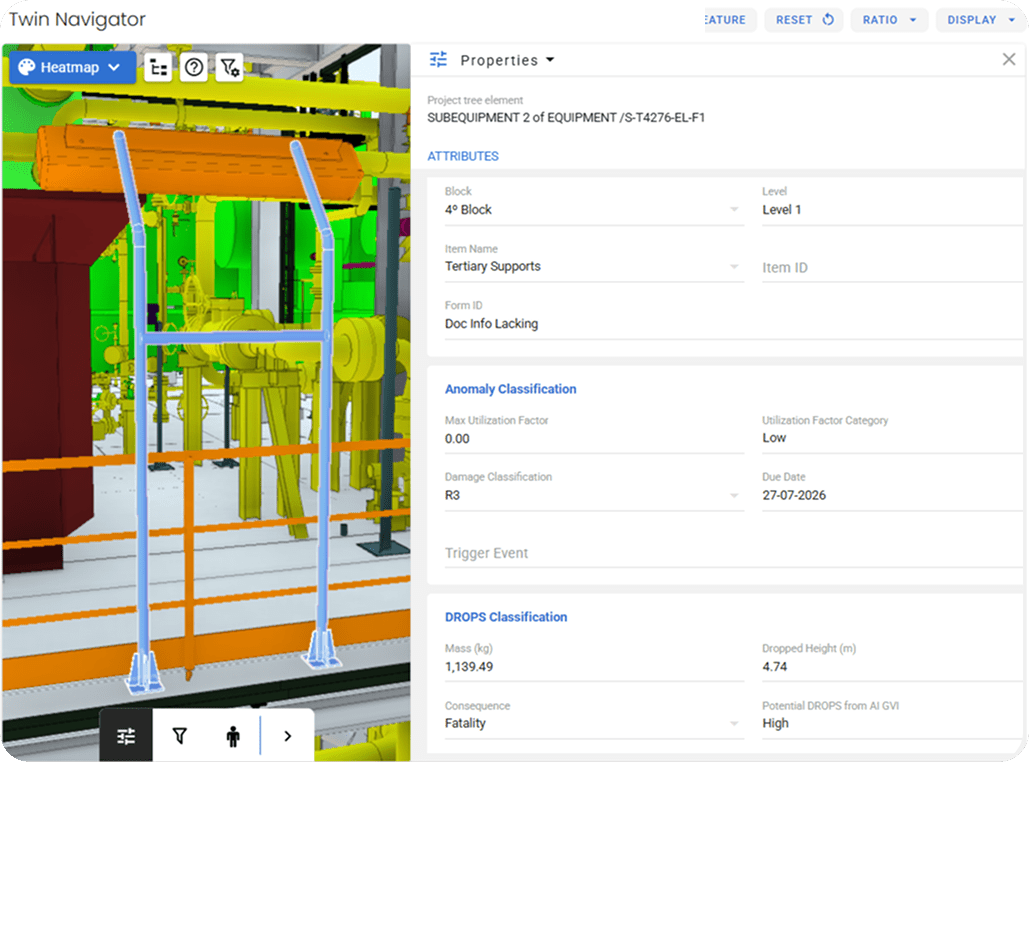The image size is (1029, 942).
Task: Open the RATIO menu
Action: (x=889, y=20)
